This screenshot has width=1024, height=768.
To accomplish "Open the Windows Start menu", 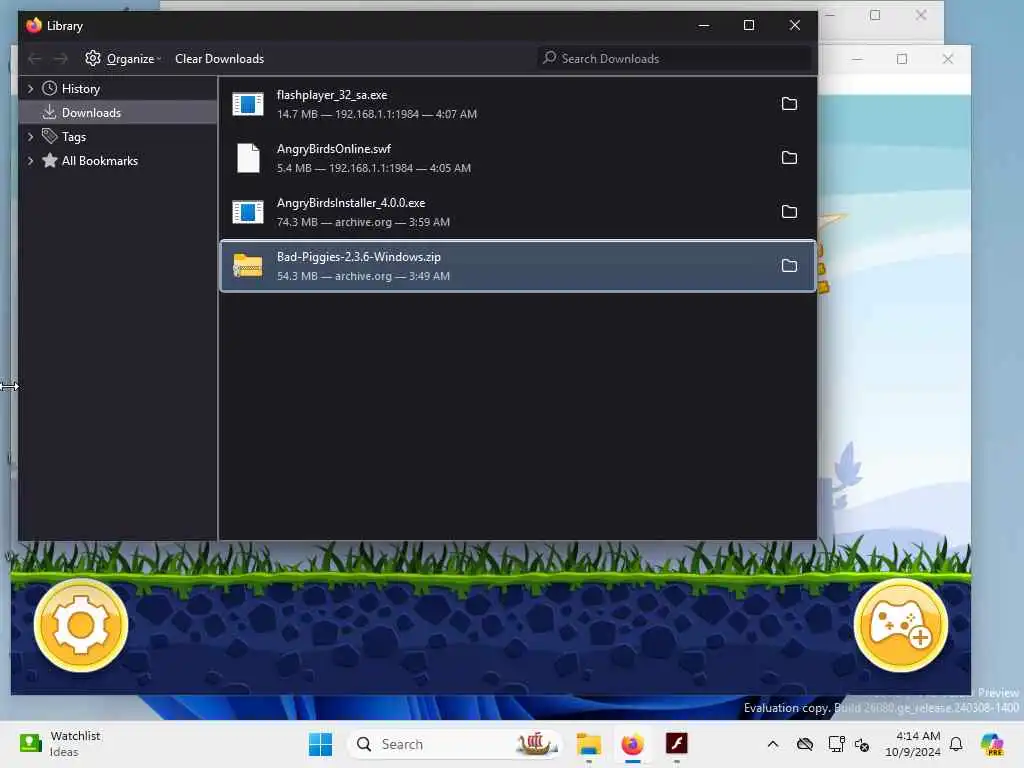I will [x=320, y=744].
